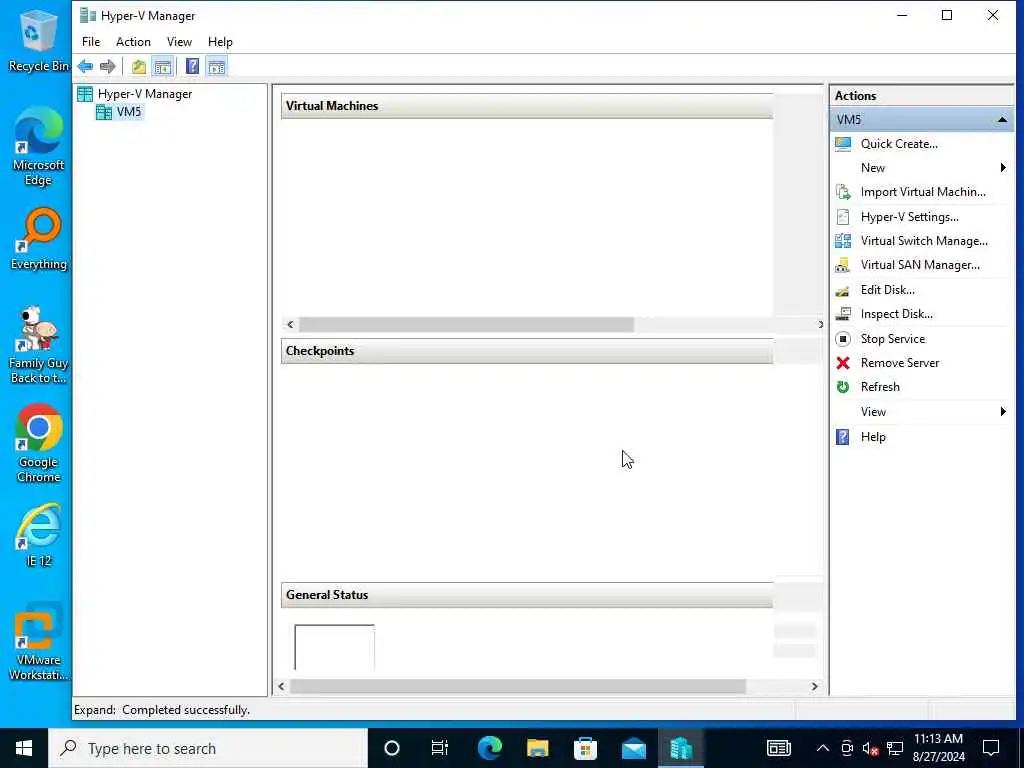Click the taskbar clock showing 11:13 AM
The height and width of the screenshot is (768, 1024).
938,748
